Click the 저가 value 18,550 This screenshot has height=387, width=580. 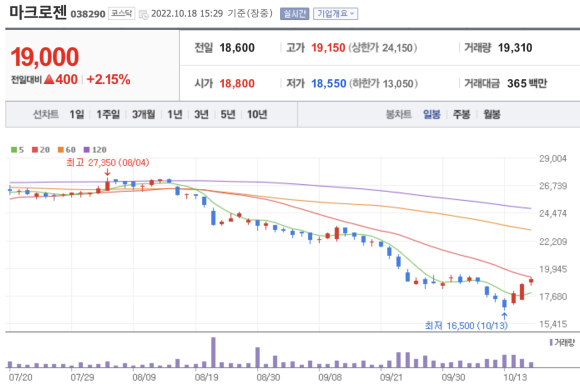328,84
